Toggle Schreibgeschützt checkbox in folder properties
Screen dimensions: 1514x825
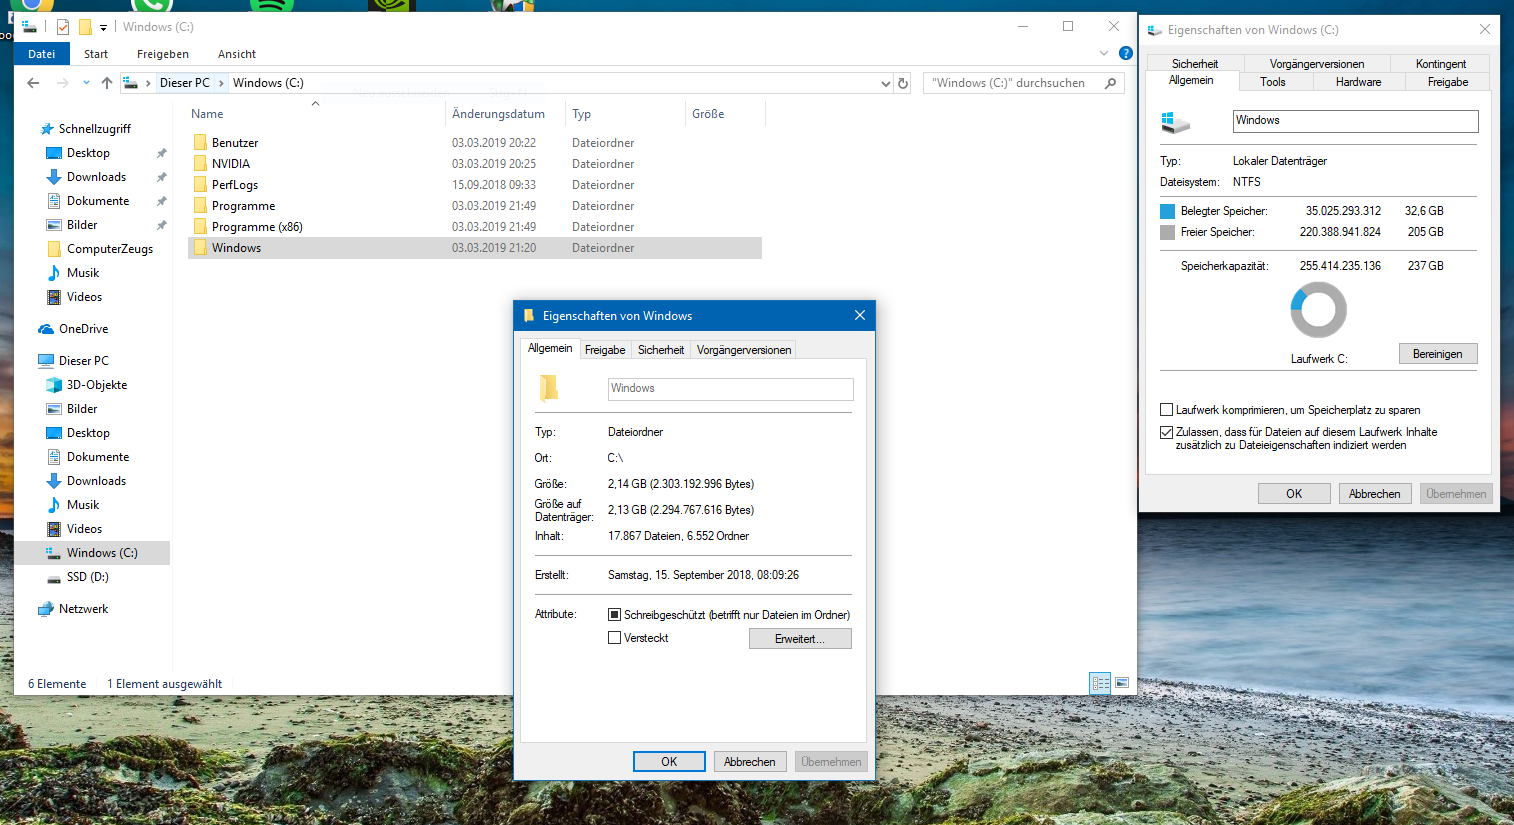pyautogui.click(x=615, y=615)
